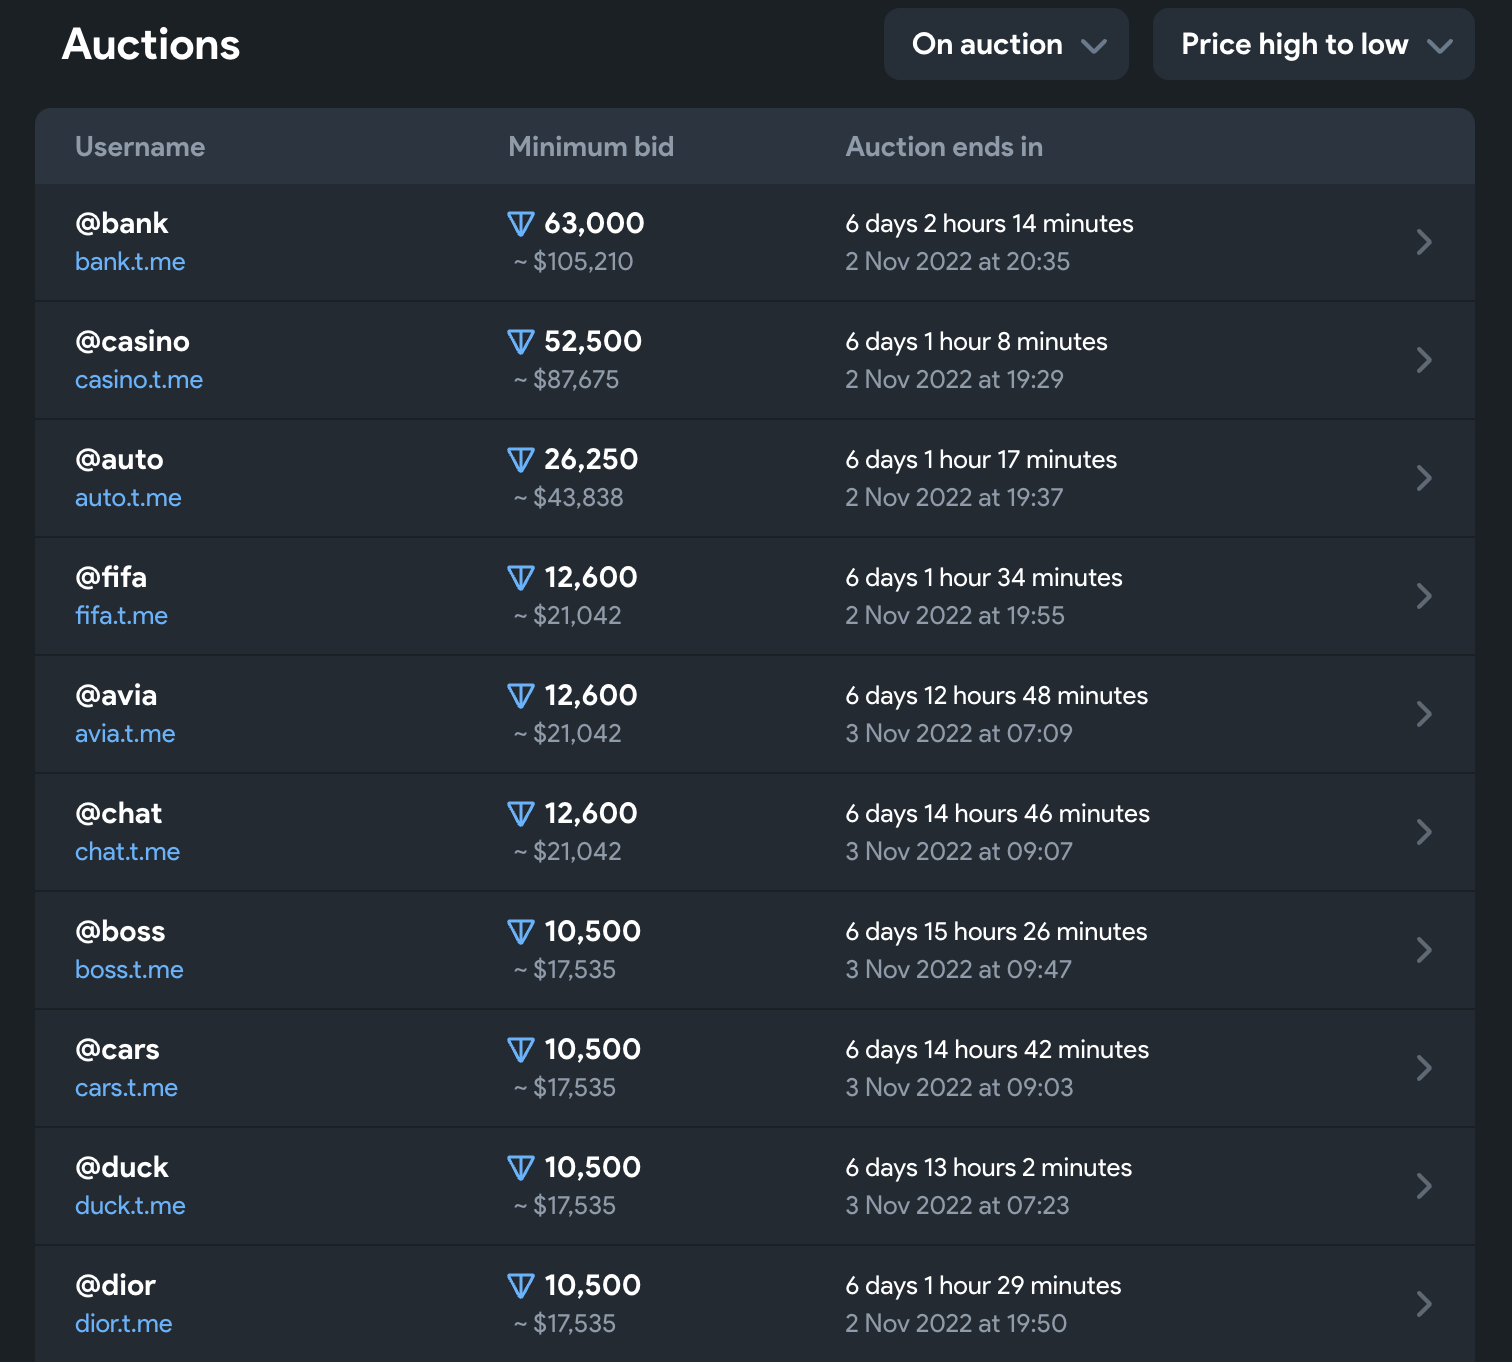Select the @boss username
The height and width of the screenshot is (1362, 1512).
coord(120,931)
